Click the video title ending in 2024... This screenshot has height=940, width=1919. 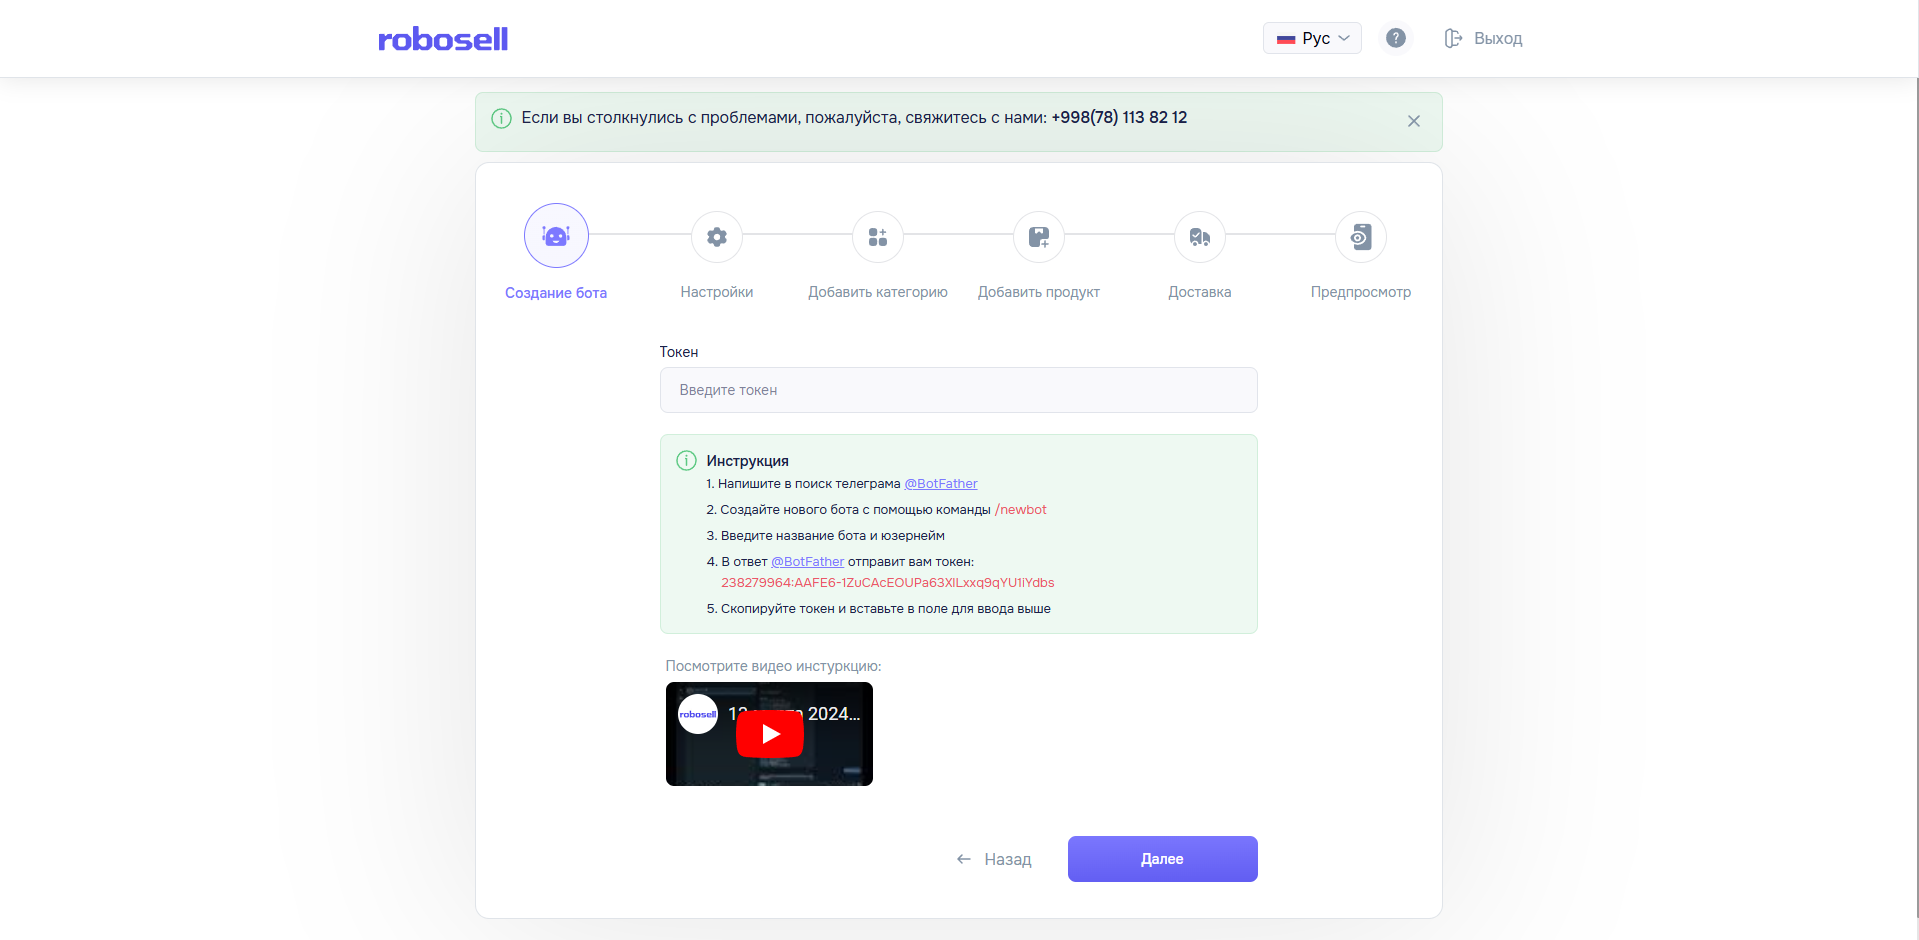click(x=794, y=714)
